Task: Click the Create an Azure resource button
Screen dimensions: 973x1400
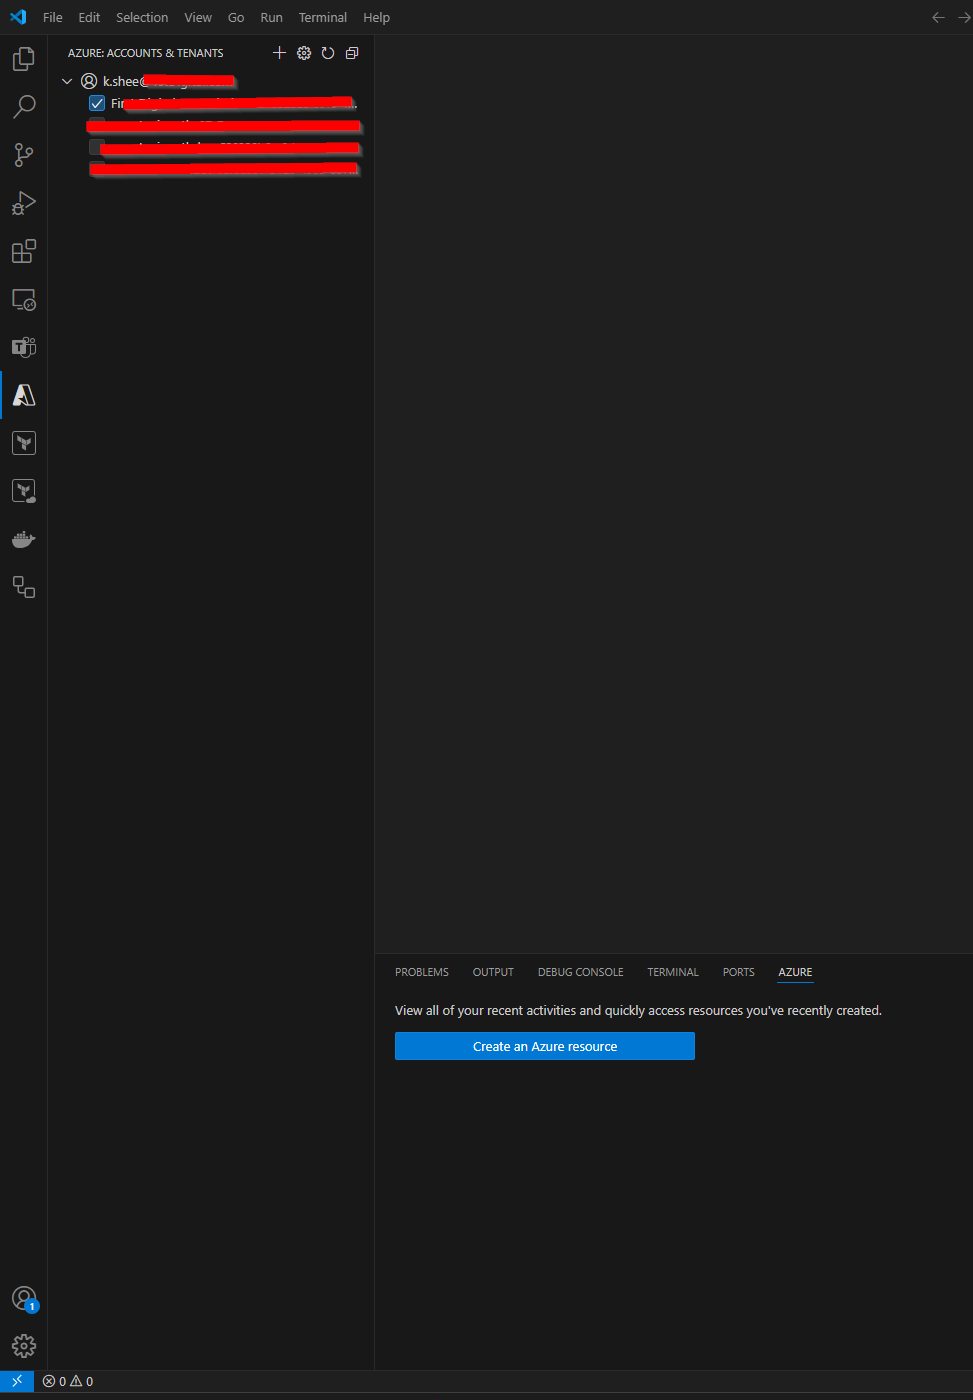Action: pos(544,1045)
